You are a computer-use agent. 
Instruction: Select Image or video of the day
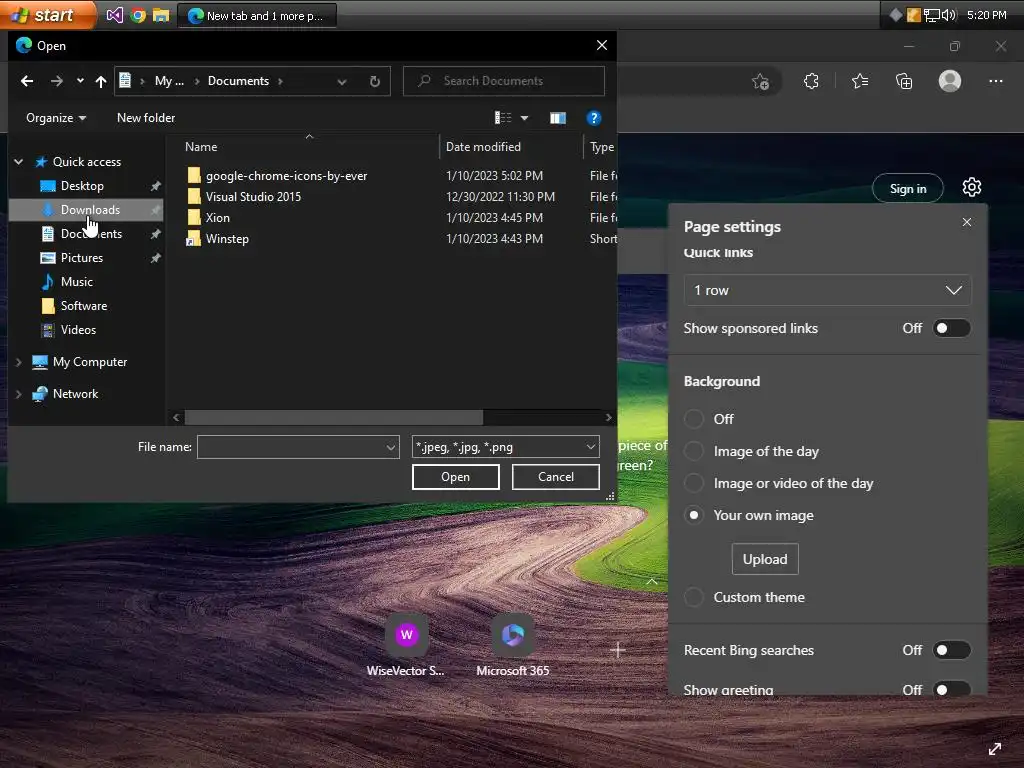[x=694, y=483]
